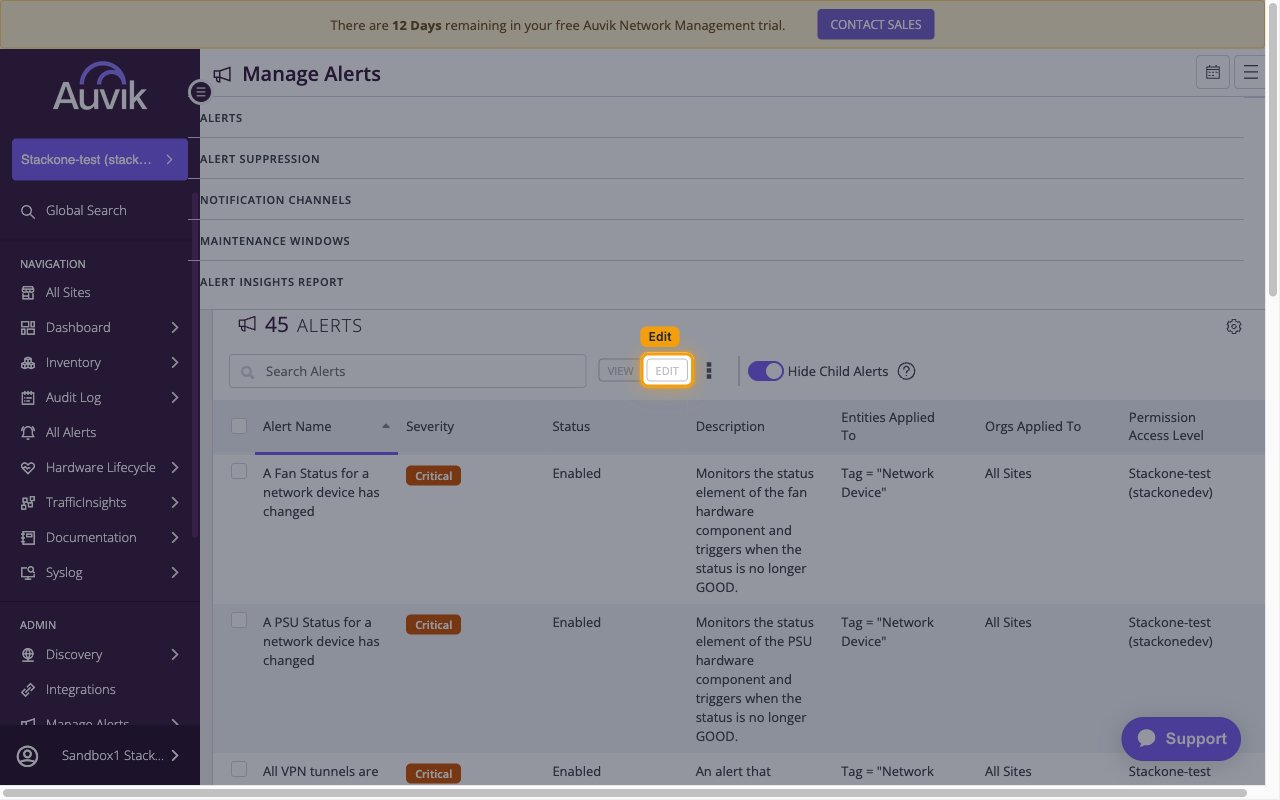The width and height of the screenshot is (1280, 800).
Task: Sort by the Status column header
Action: 571,426
